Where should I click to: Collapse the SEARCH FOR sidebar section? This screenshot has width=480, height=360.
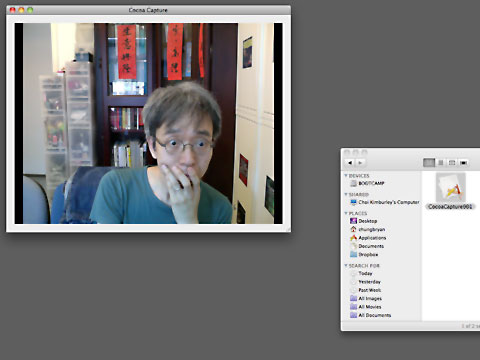pos(346,266)
